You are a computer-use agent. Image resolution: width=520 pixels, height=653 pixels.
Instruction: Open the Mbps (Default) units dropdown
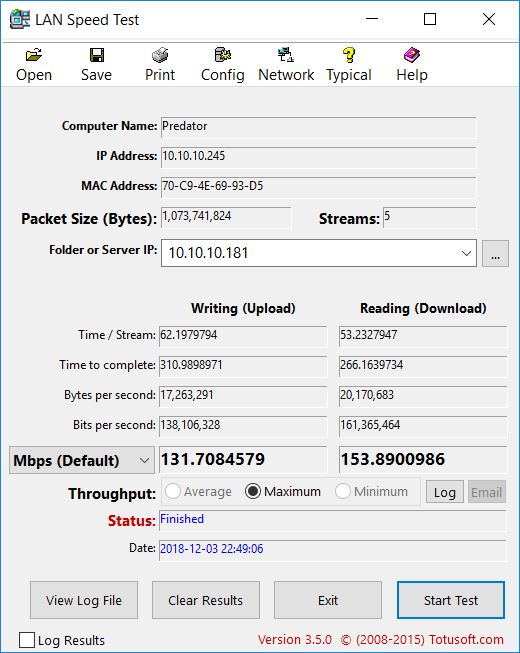point(82,460)
